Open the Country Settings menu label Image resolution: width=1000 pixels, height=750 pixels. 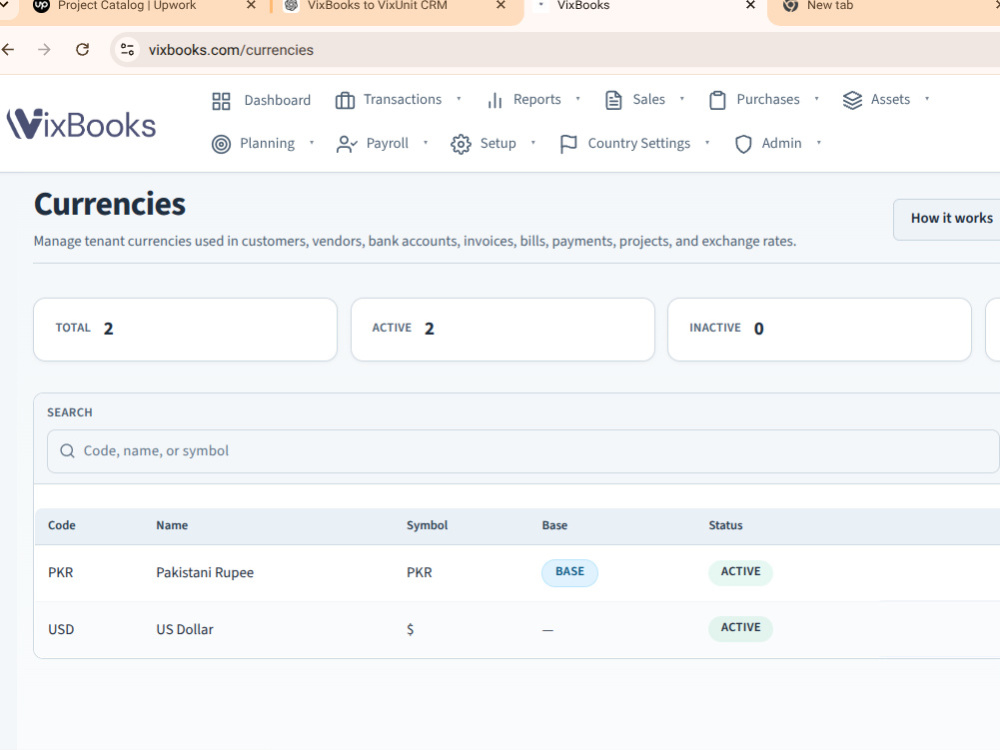point(639,143)
